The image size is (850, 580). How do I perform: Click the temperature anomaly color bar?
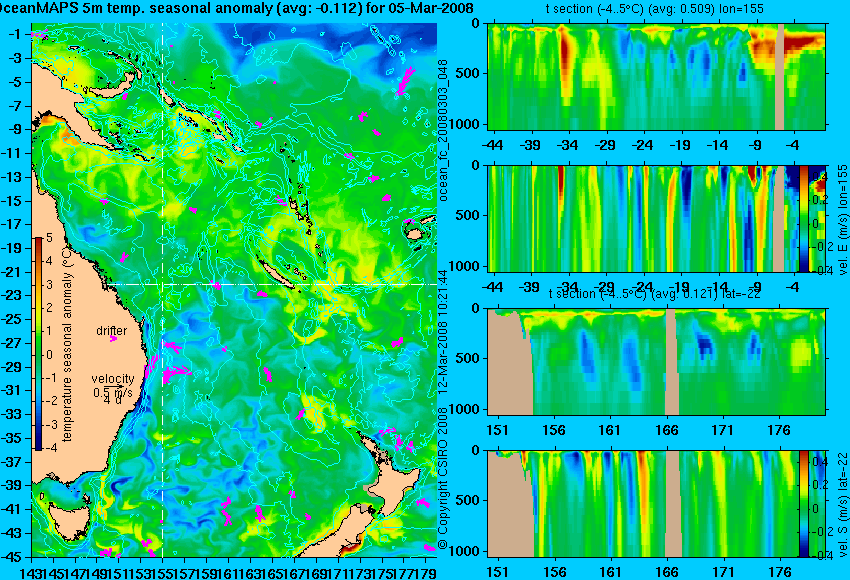(39, 344)
